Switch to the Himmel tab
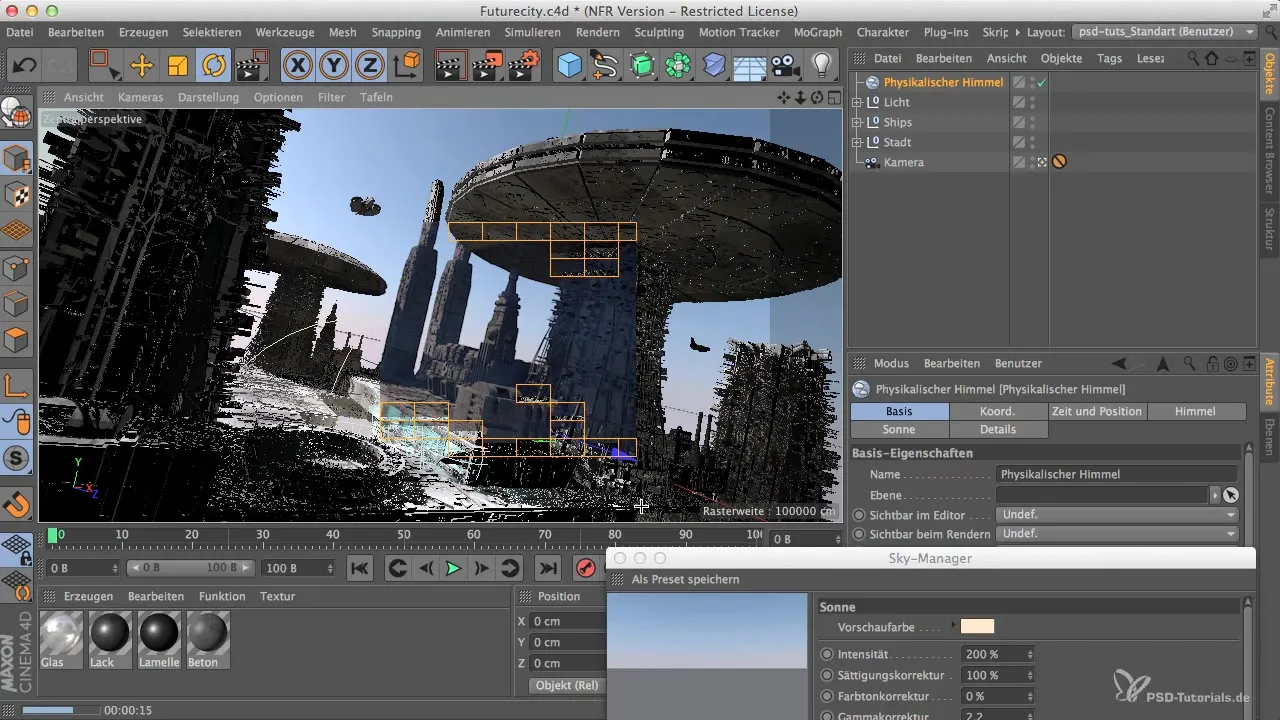The height and width of the screenshot is (720, 1280). click(x=1196, y=411)
